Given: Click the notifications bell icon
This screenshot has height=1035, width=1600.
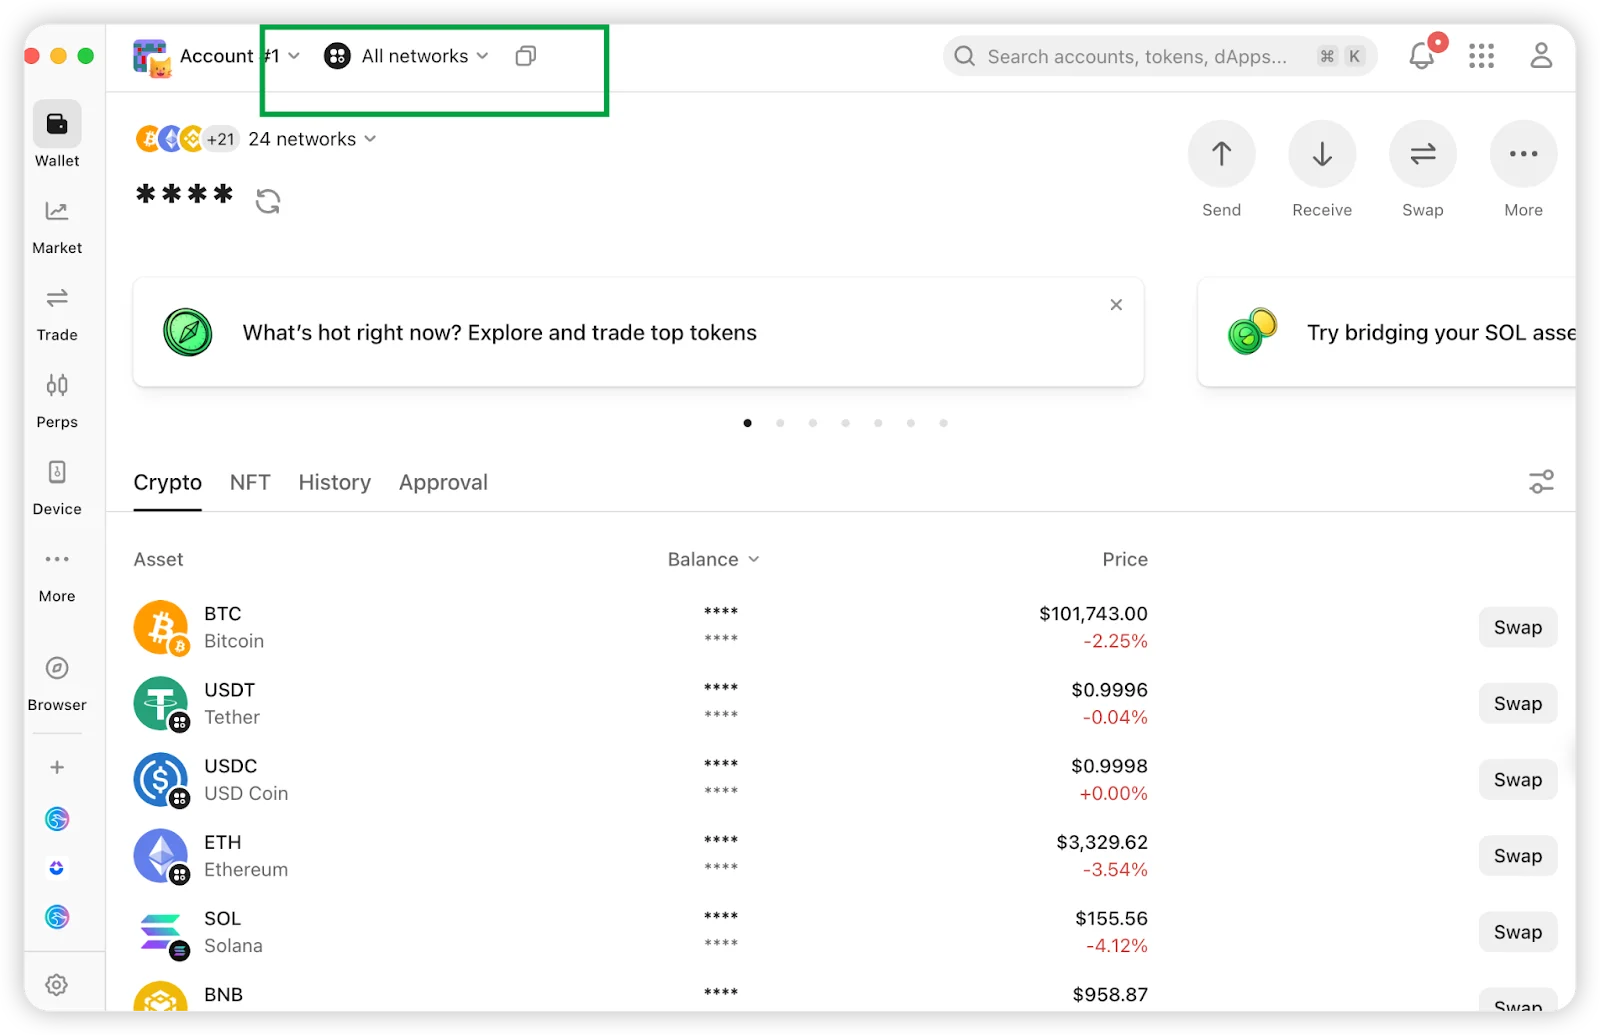Looking at the screenshot, I should (1421, 56).
